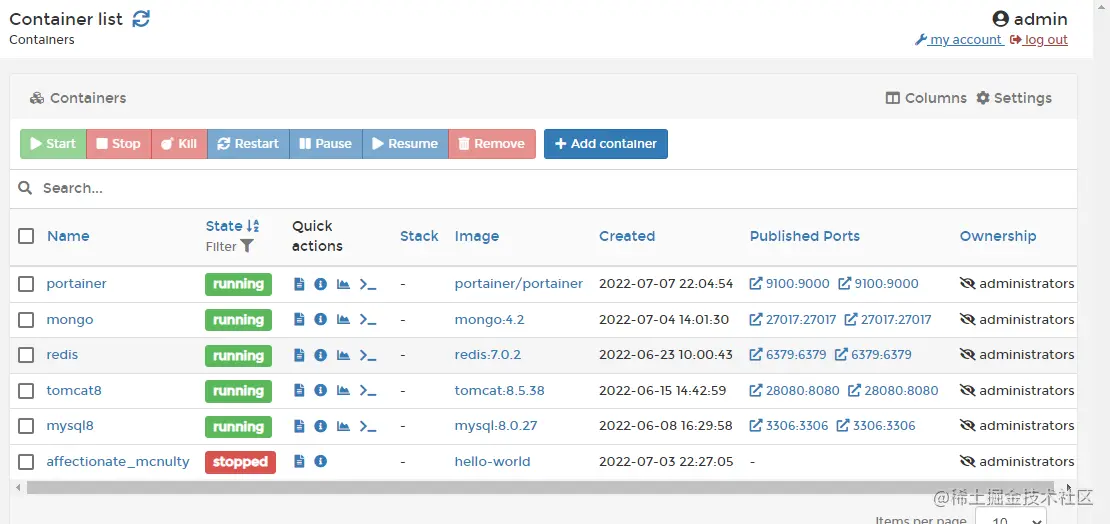Select the affectionate_mcnulty container checkbox

point(26,462)
